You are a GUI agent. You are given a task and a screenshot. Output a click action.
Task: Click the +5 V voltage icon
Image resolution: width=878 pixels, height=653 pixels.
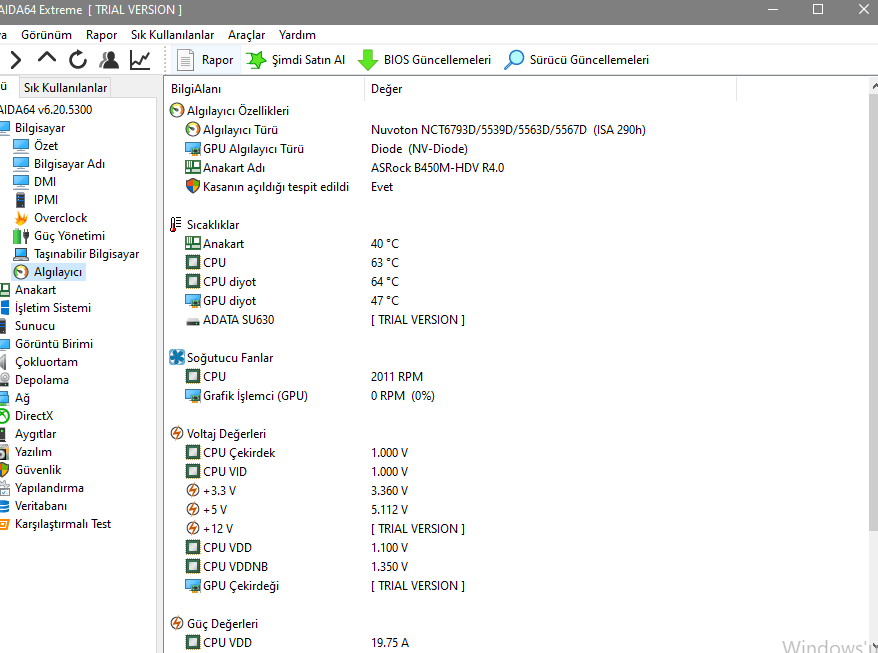(x=193, y=509)
